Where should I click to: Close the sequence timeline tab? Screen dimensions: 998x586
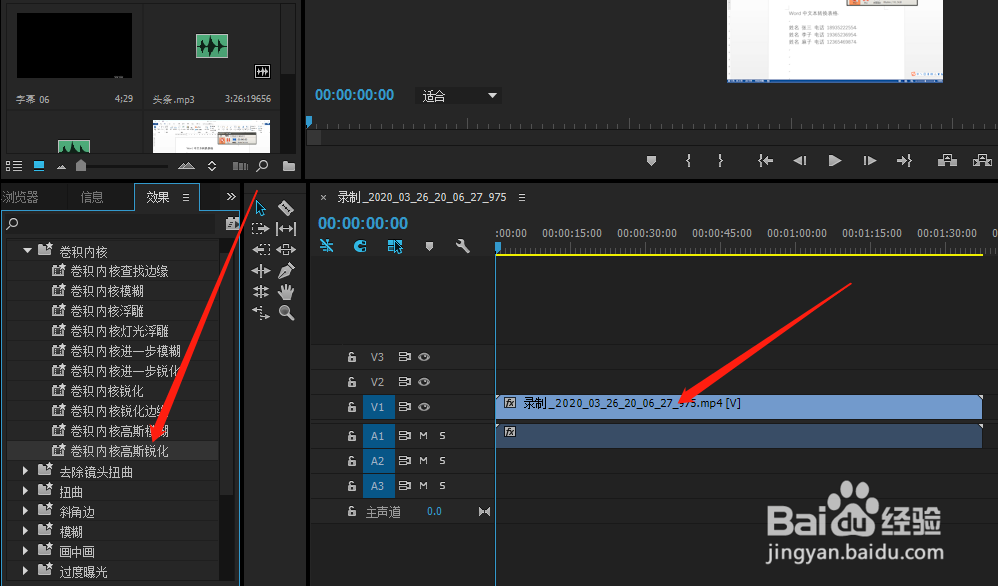pos(323,198)
